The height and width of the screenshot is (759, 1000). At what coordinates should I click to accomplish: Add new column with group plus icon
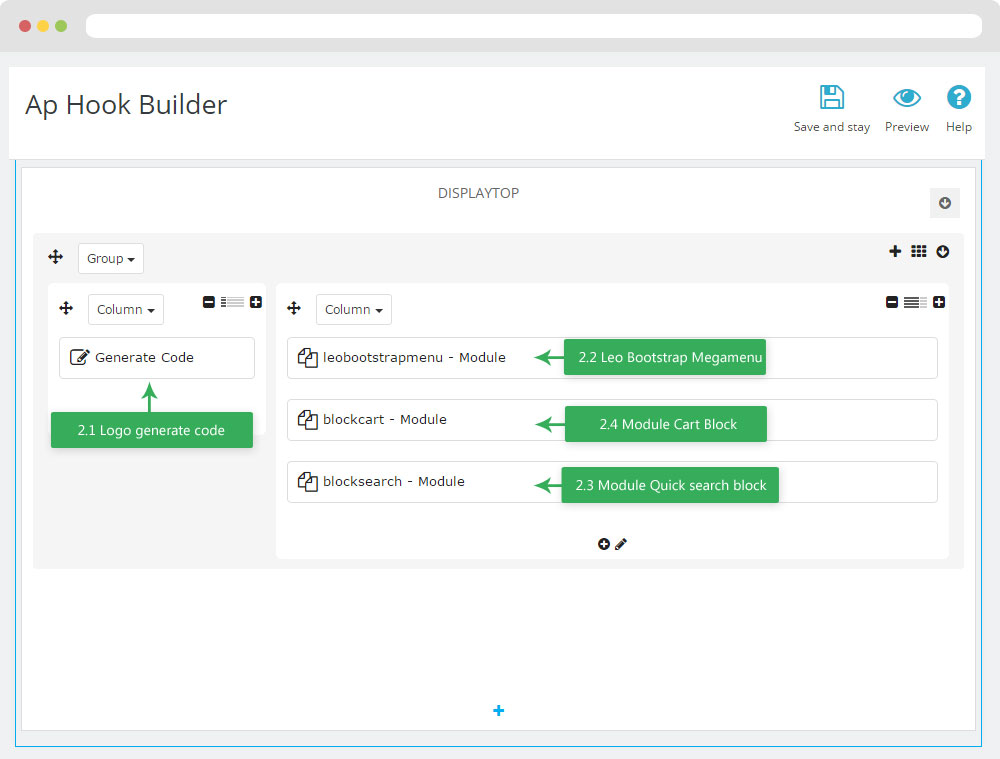895,251
